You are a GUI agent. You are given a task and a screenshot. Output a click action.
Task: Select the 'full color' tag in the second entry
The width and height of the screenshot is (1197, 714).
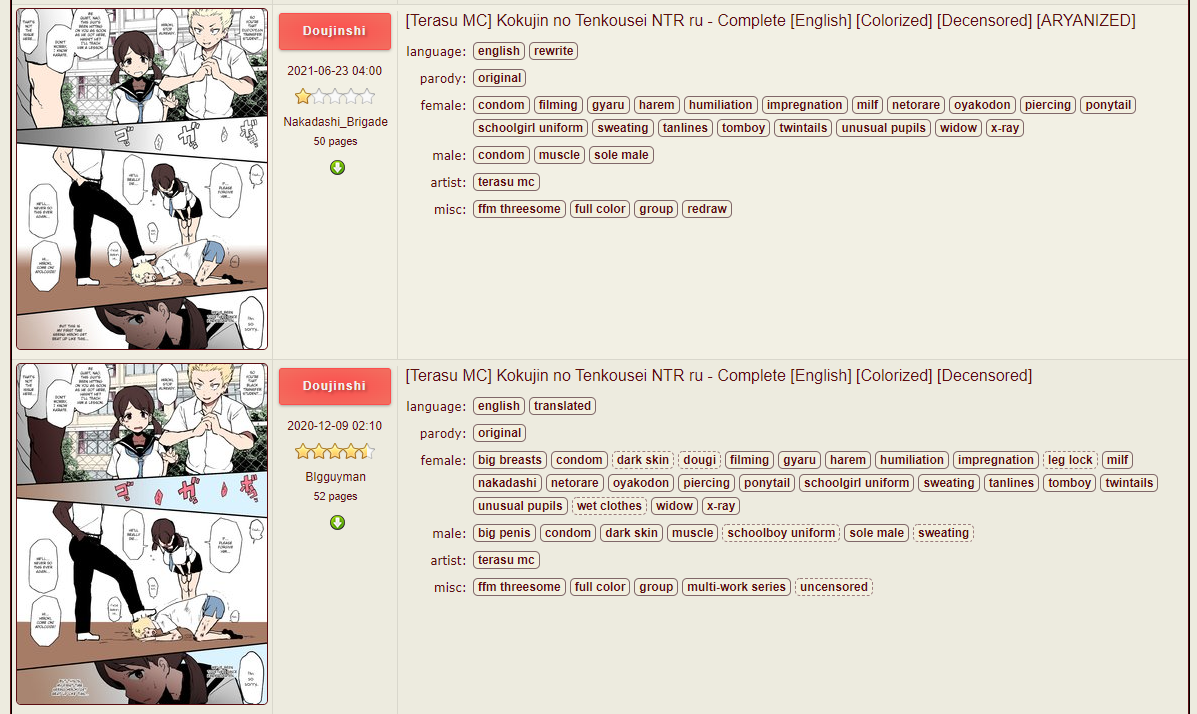(x=600, y=587)
